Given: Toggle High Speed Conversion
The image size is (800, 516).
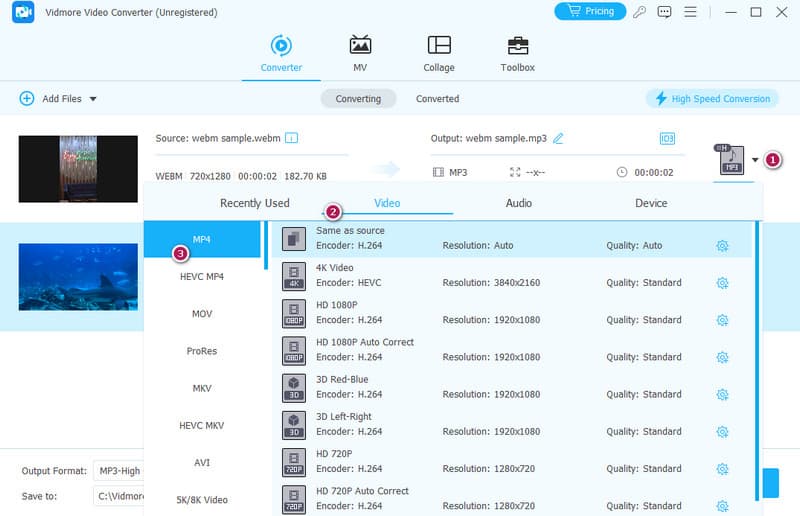Looking at the screenshot, I should click(x=712, y=99).
